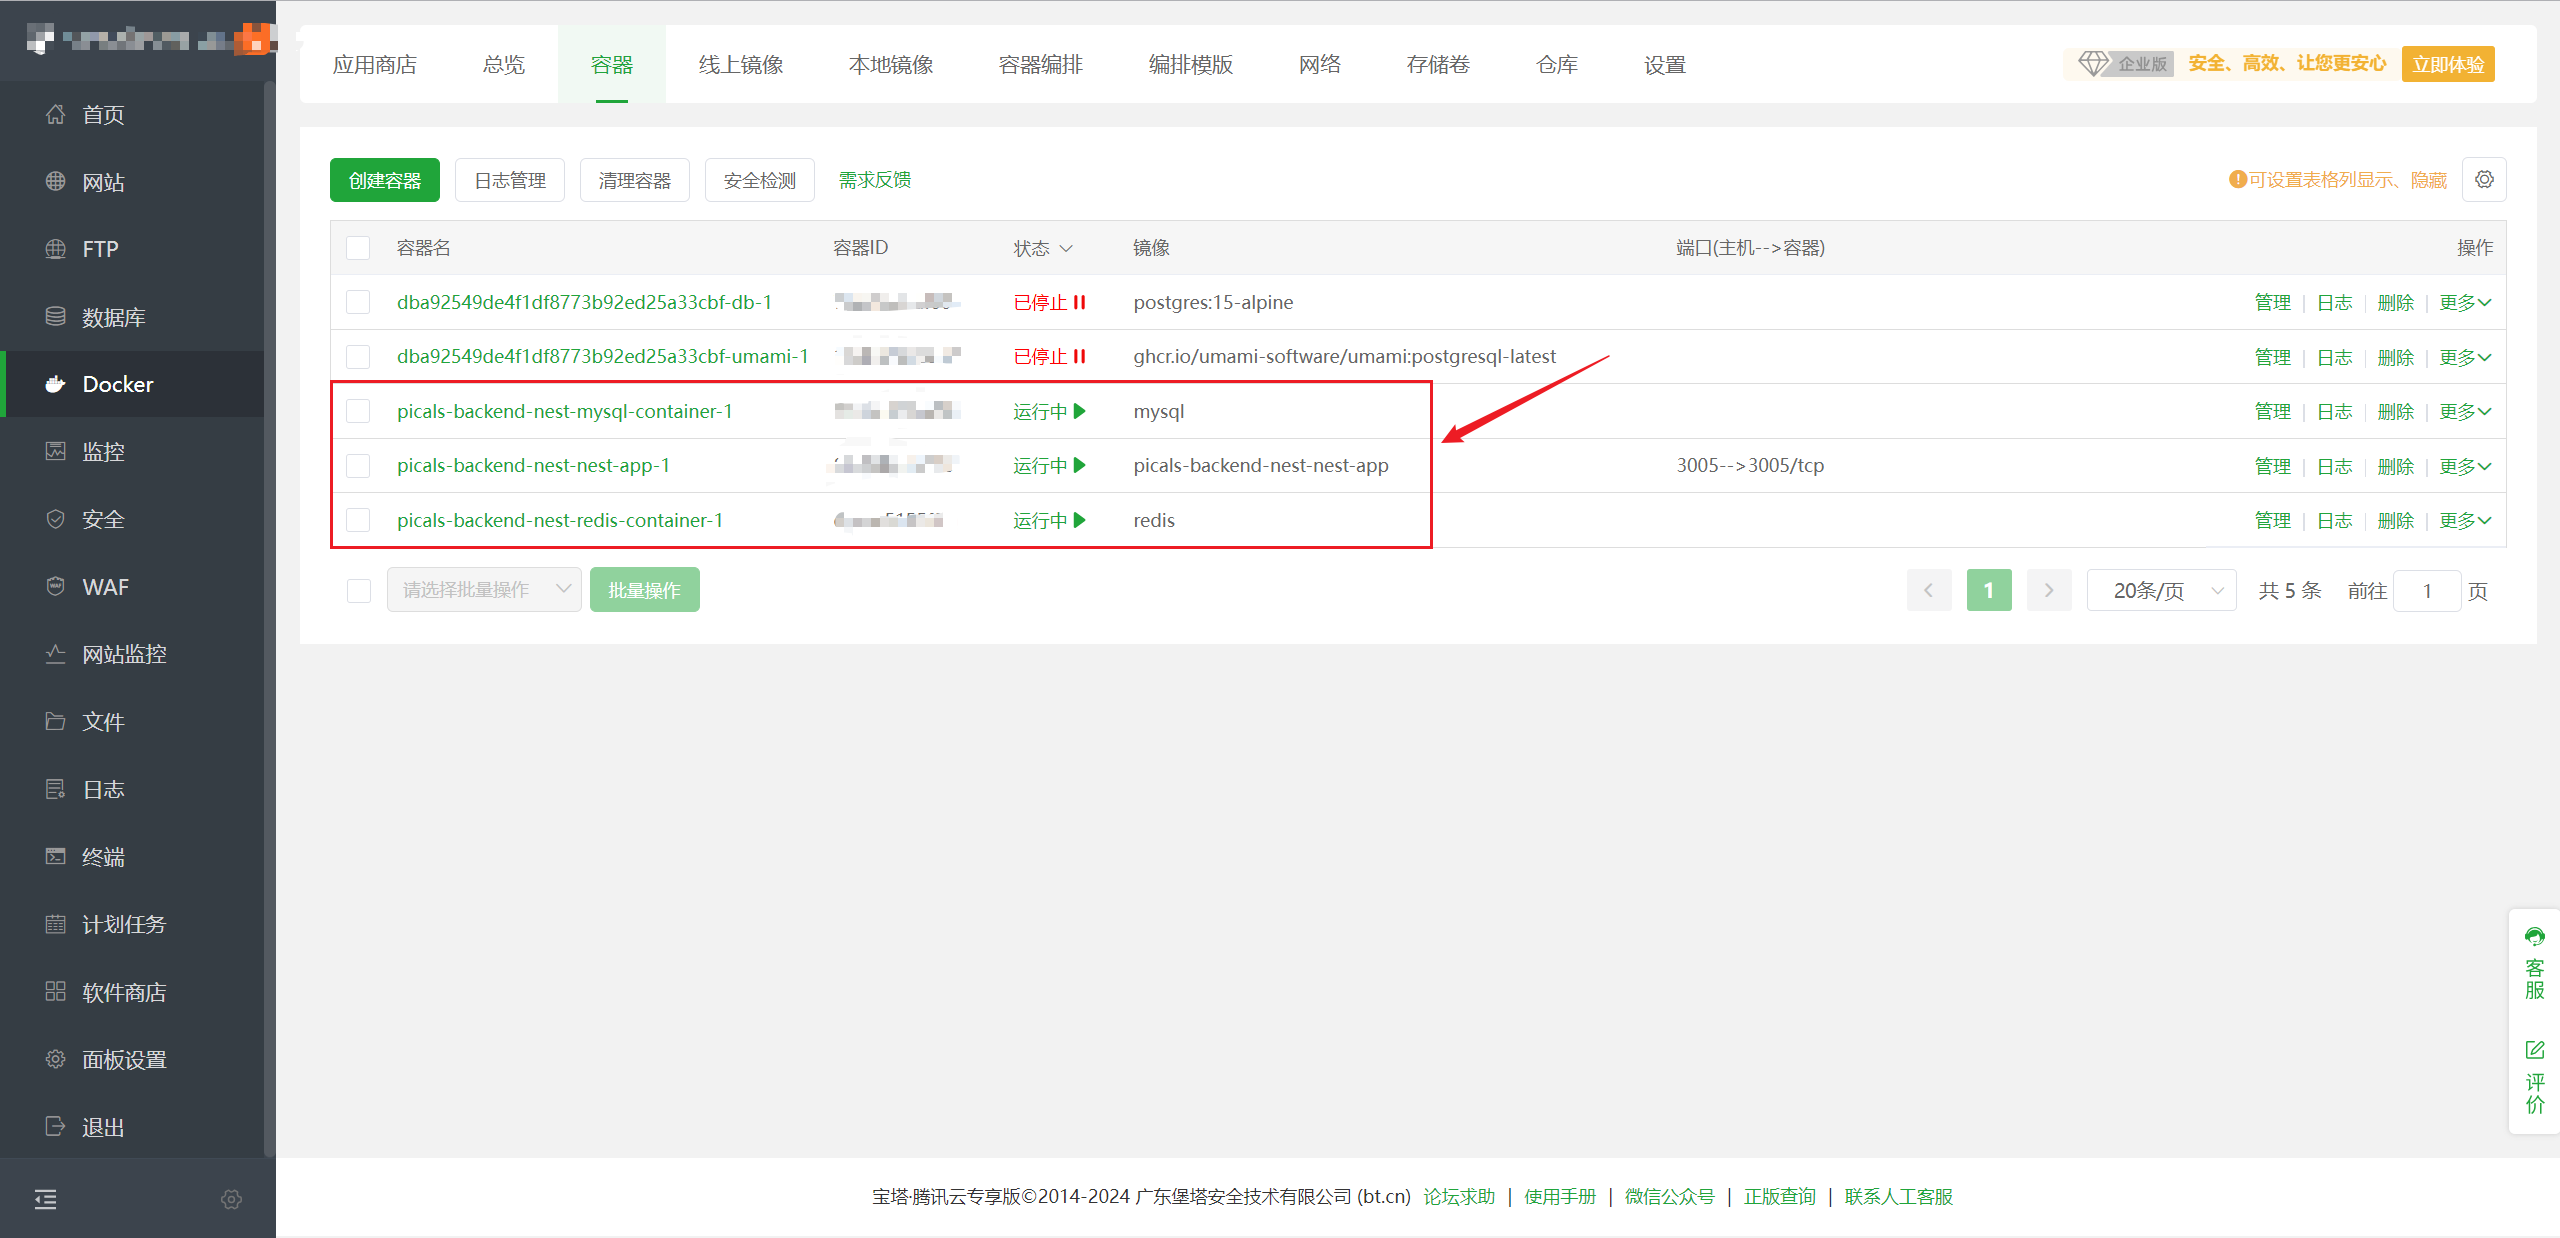Open 管理 for the mysql container
The image size is (2560, 1238).
[x=2273, y=410]
